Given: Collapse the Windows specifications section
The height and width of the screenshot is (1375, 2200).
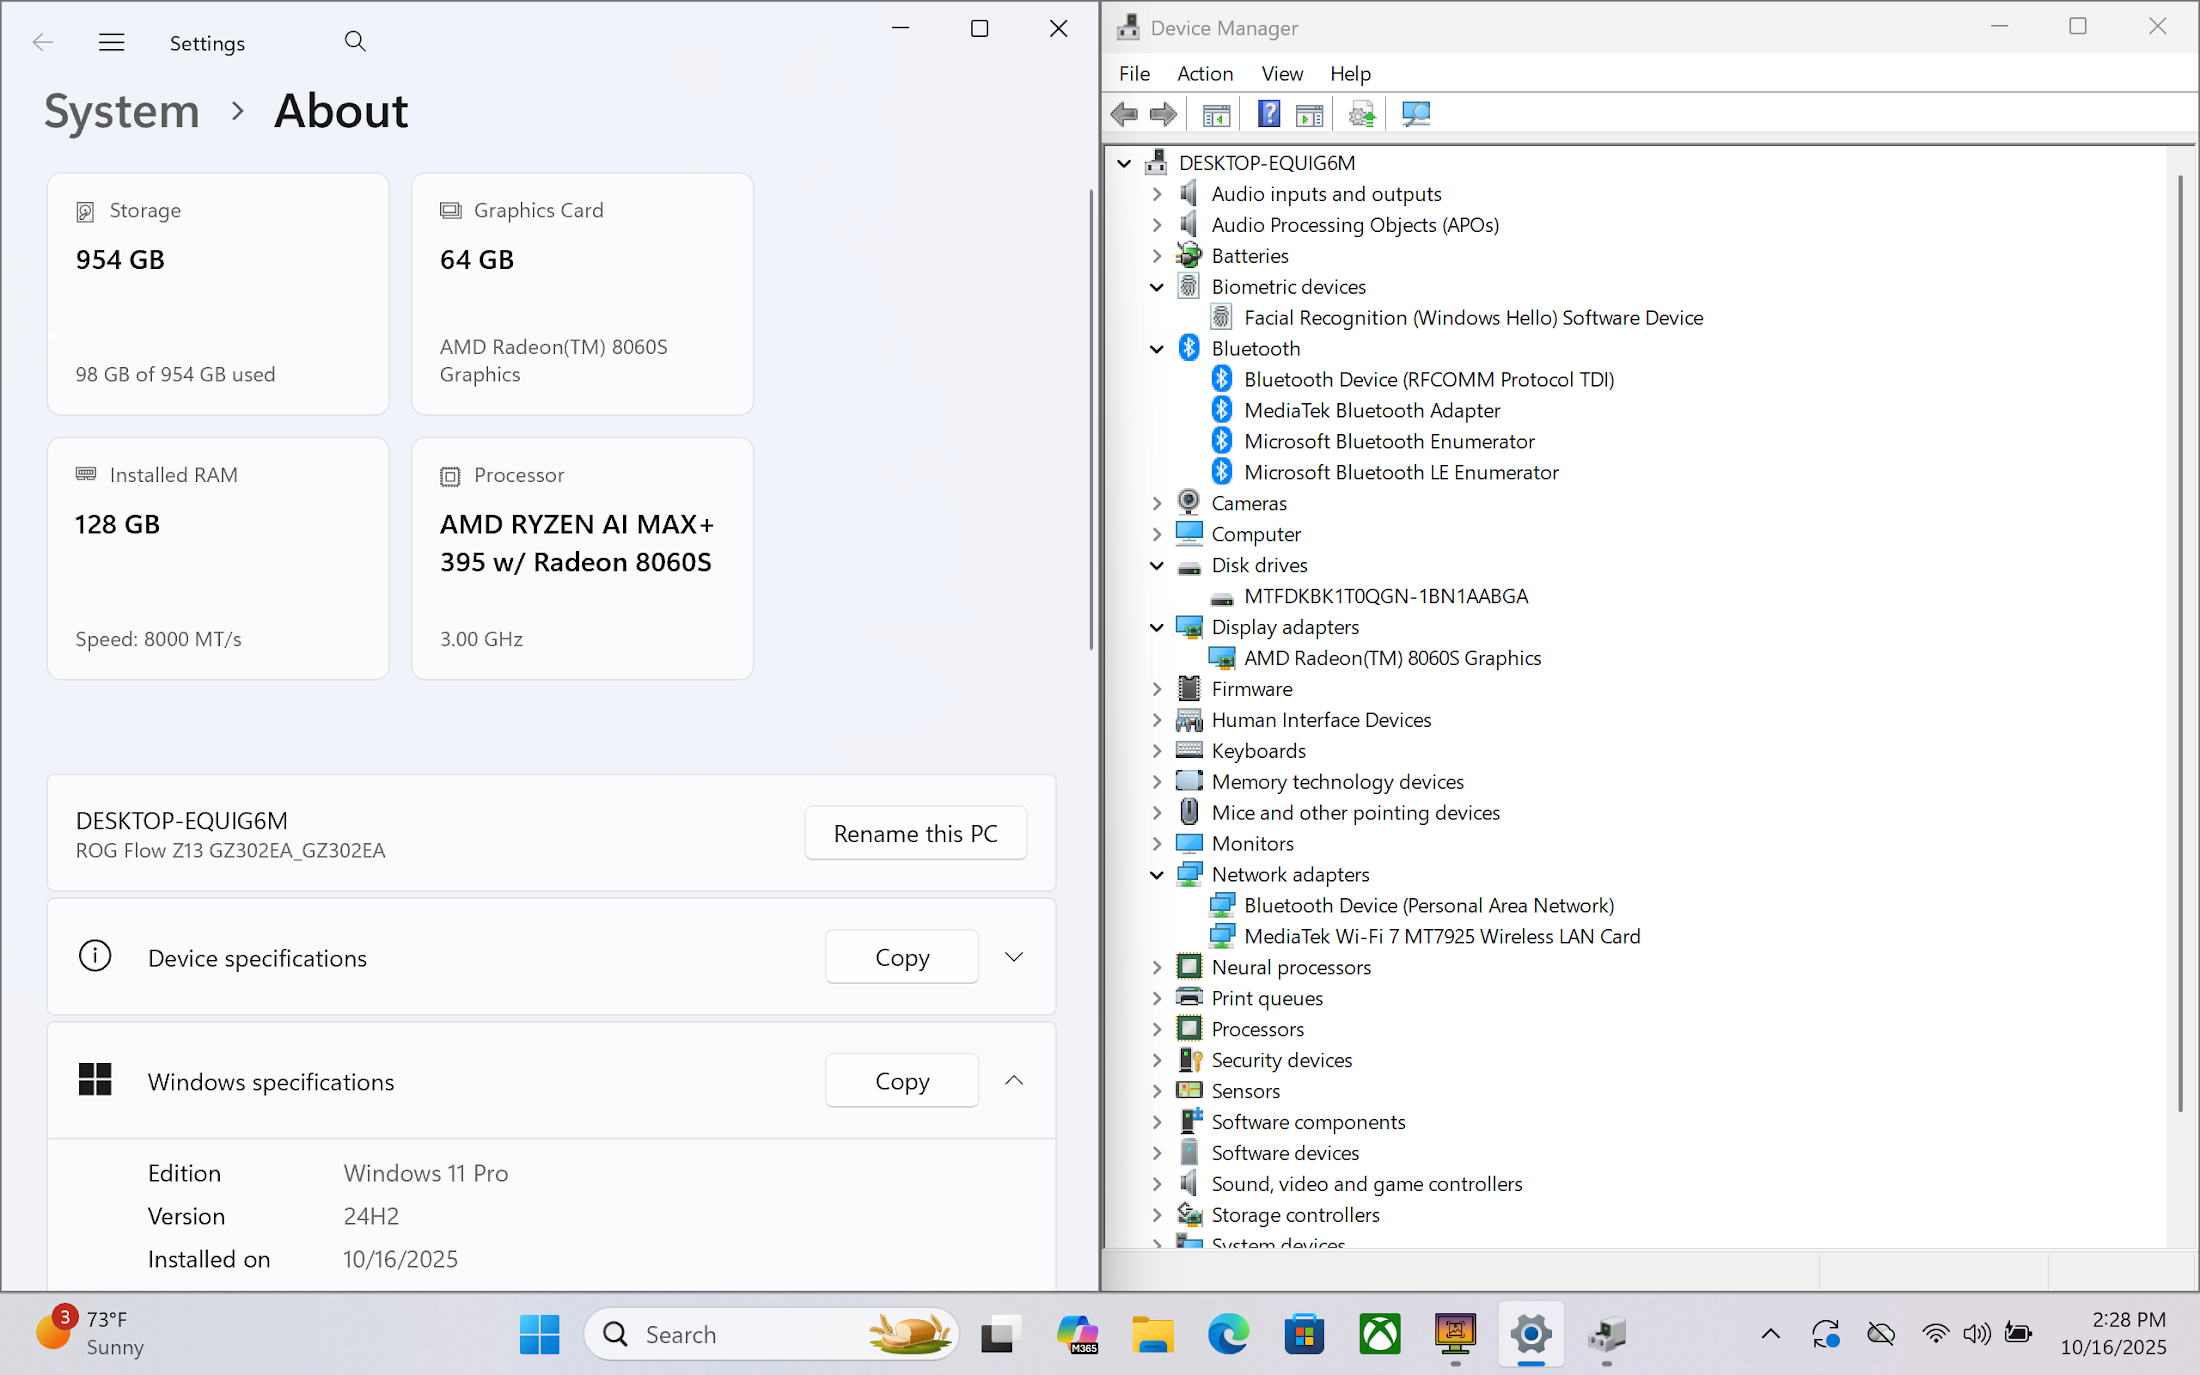Looking at the screenshot, I should point(1013,1080).
